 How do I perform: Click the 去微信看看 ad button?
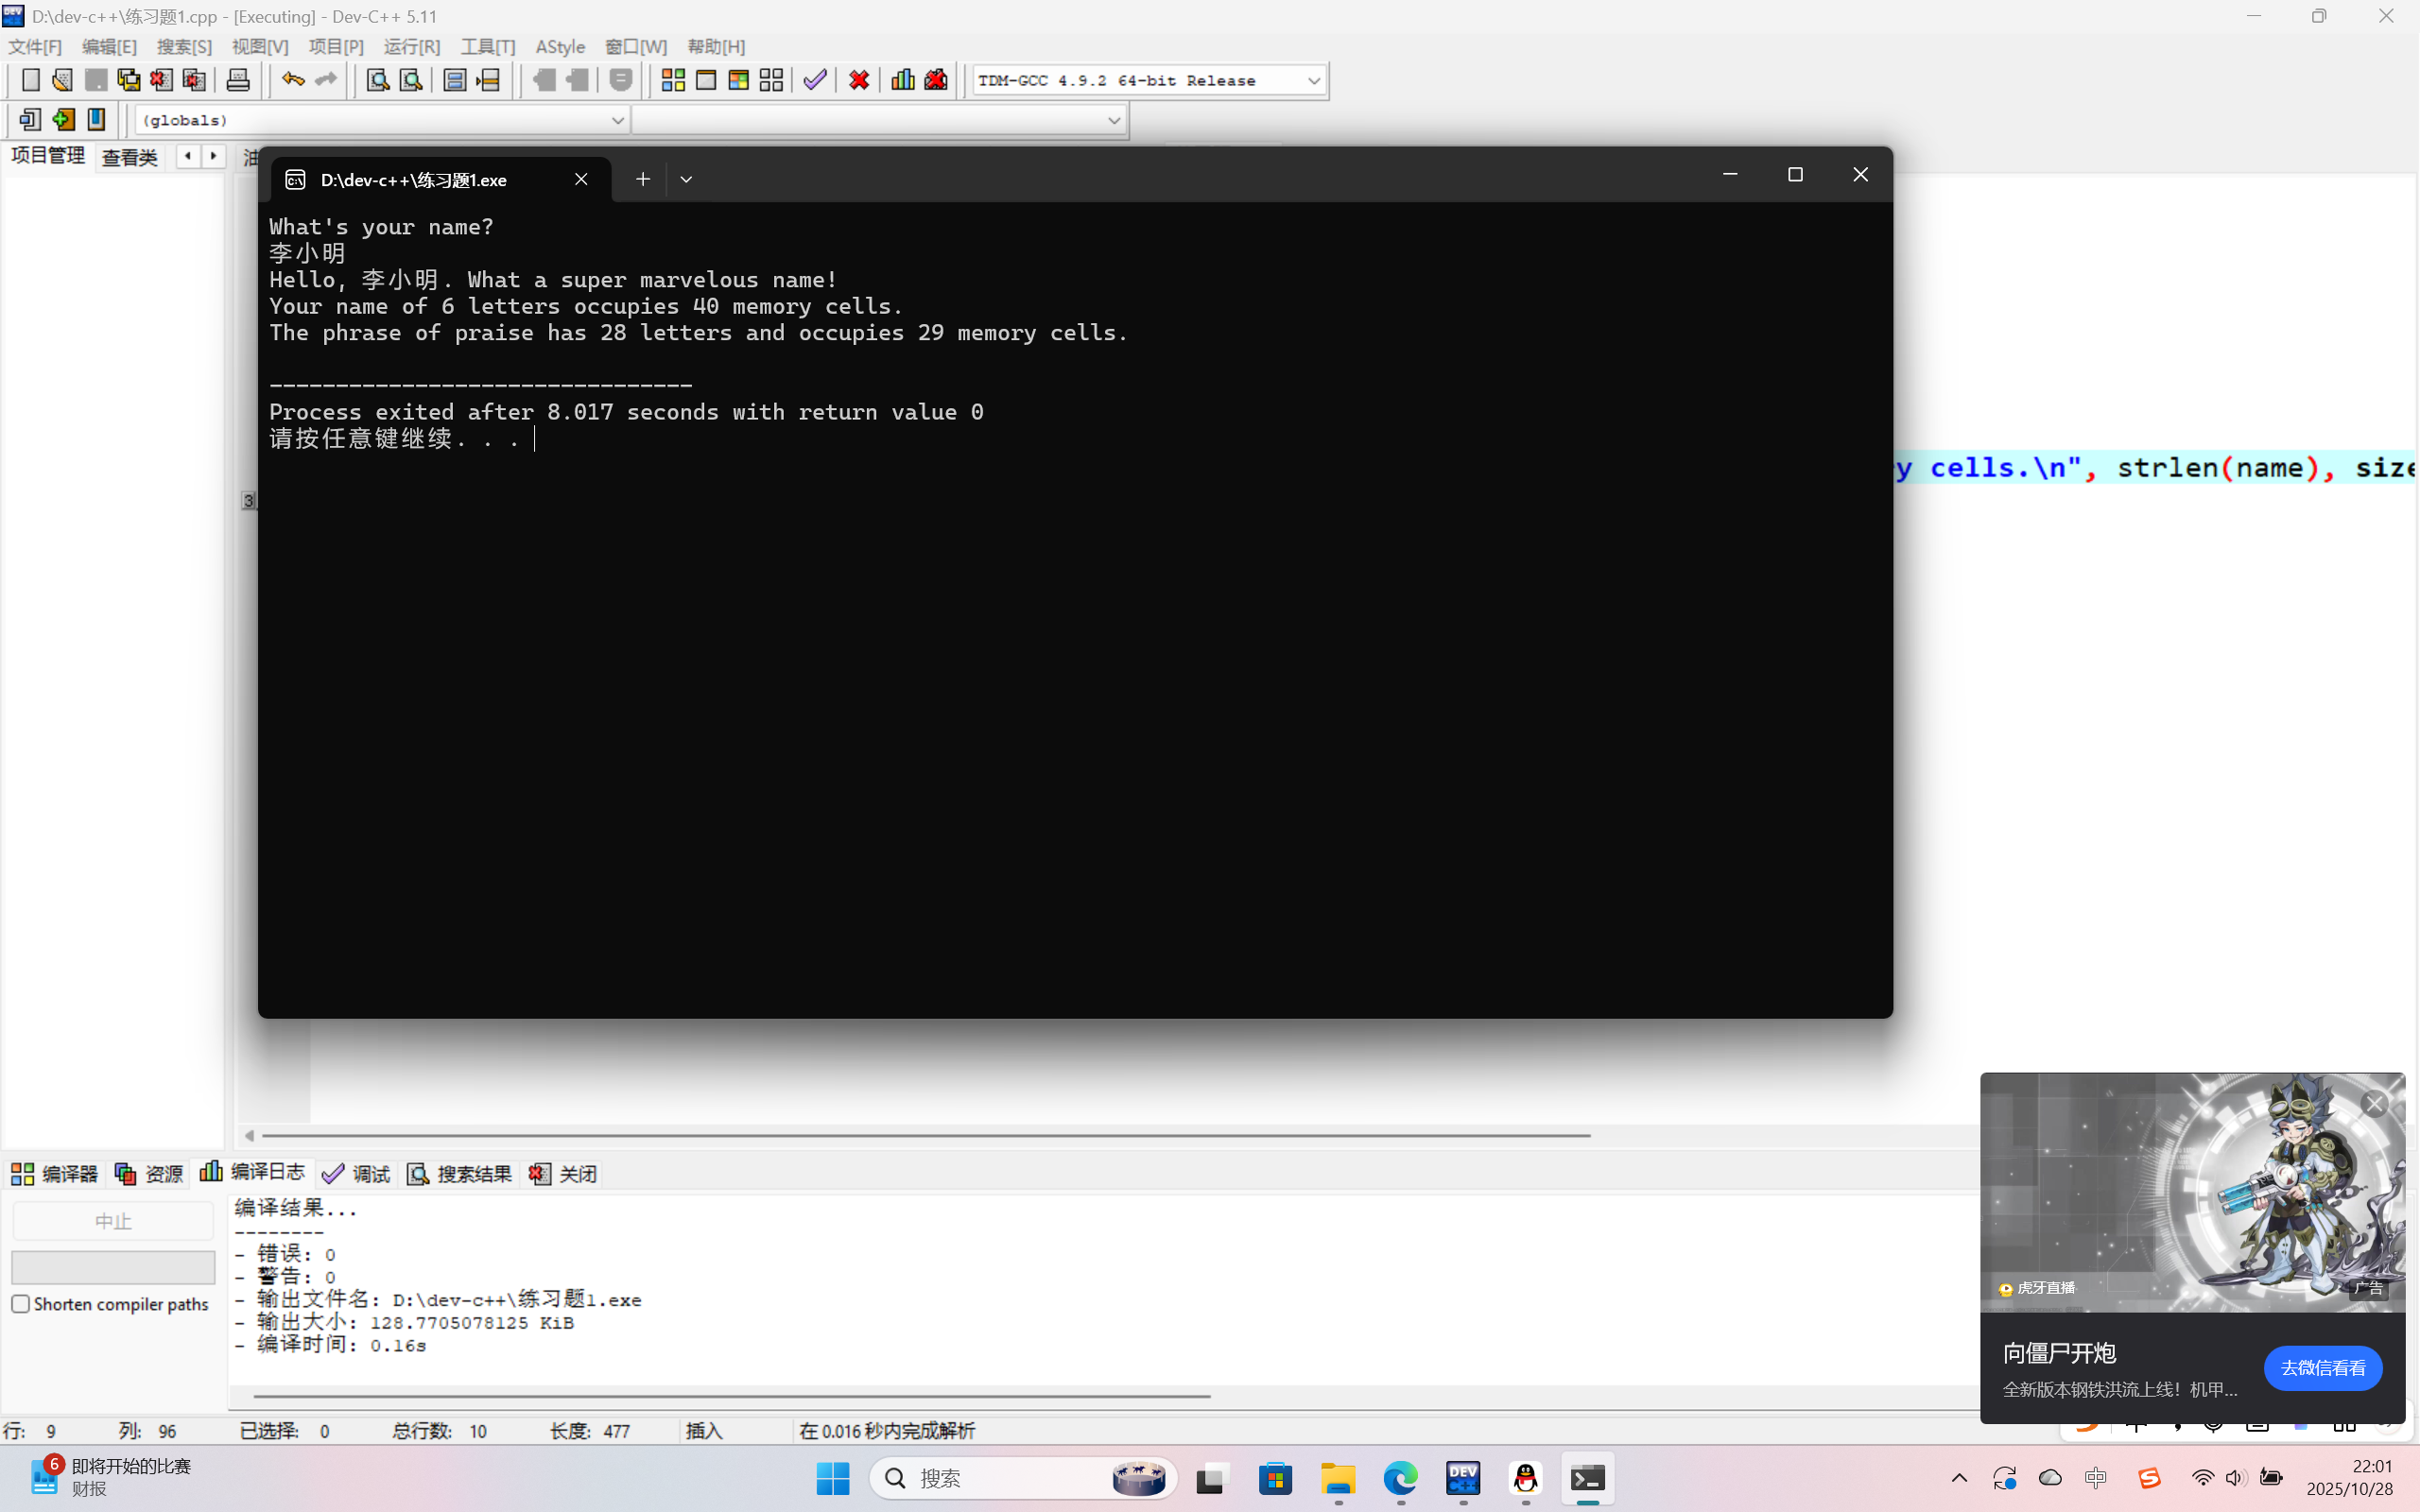coord(2322,1368)
